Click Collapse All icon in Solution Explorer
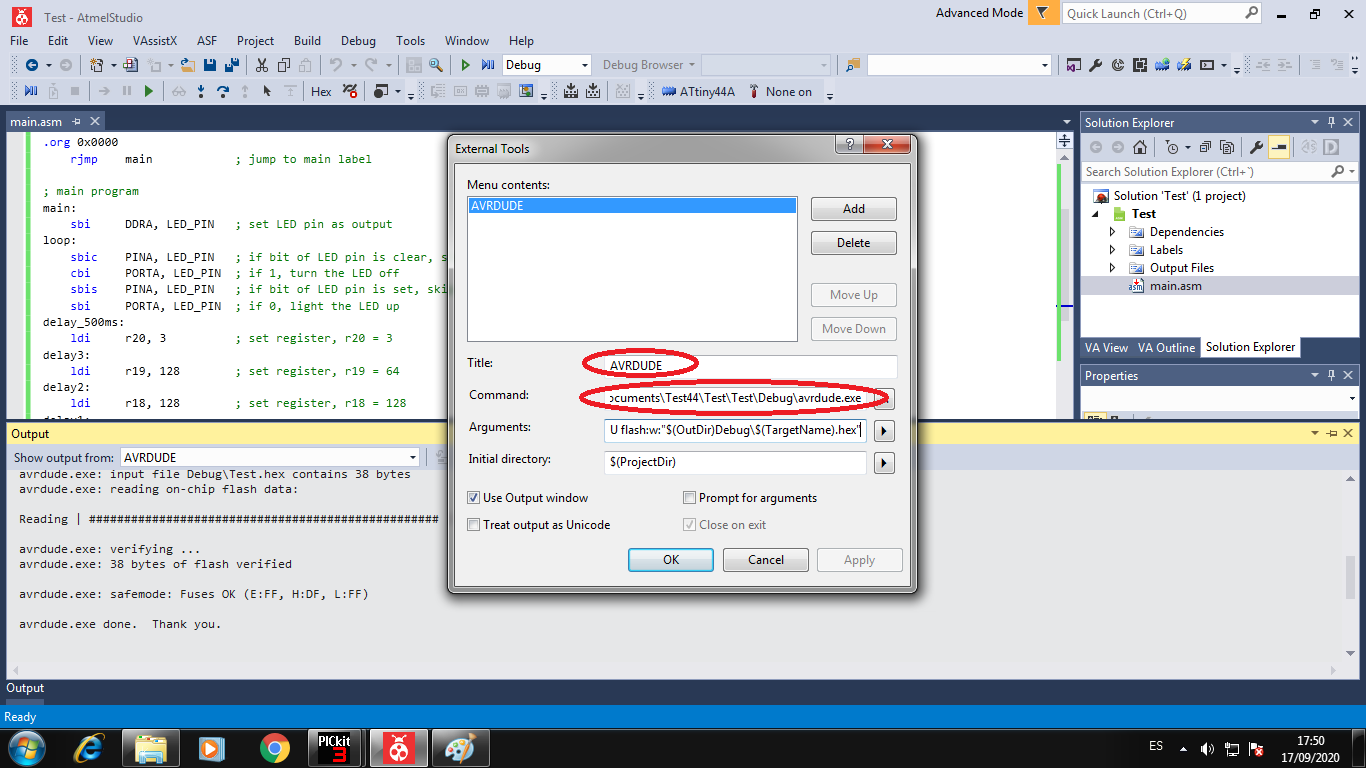This screenshot has height=768, width=1366. point(1206,147)
